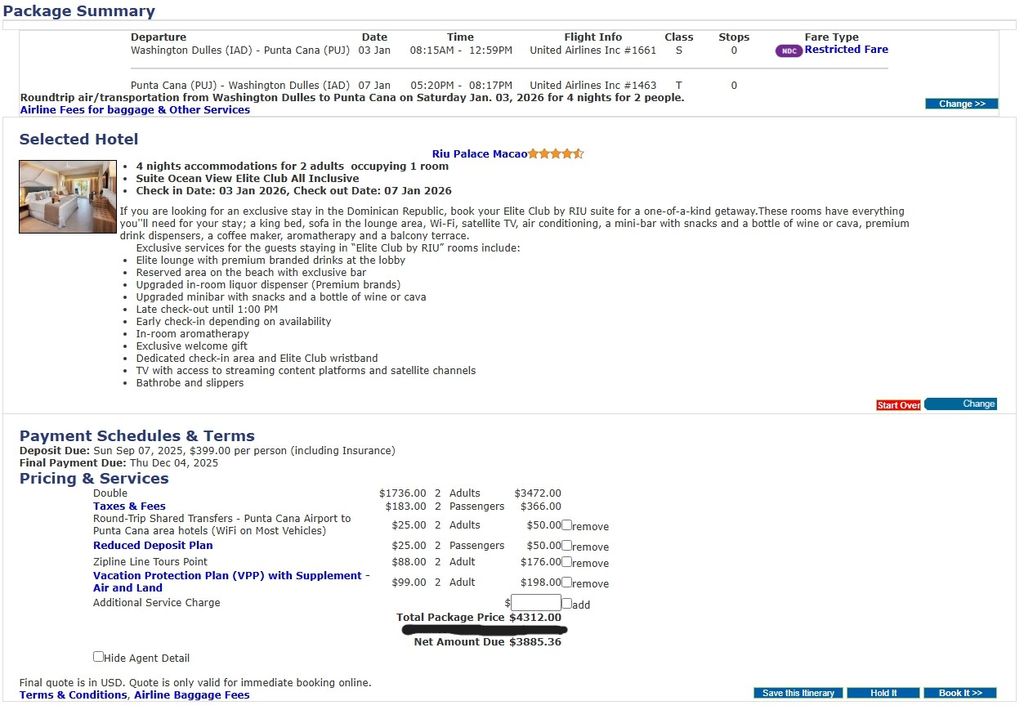Open the Terms & Conditions link
The height and width of the screenshot is (718, 1024).
(x=74, y=695)
